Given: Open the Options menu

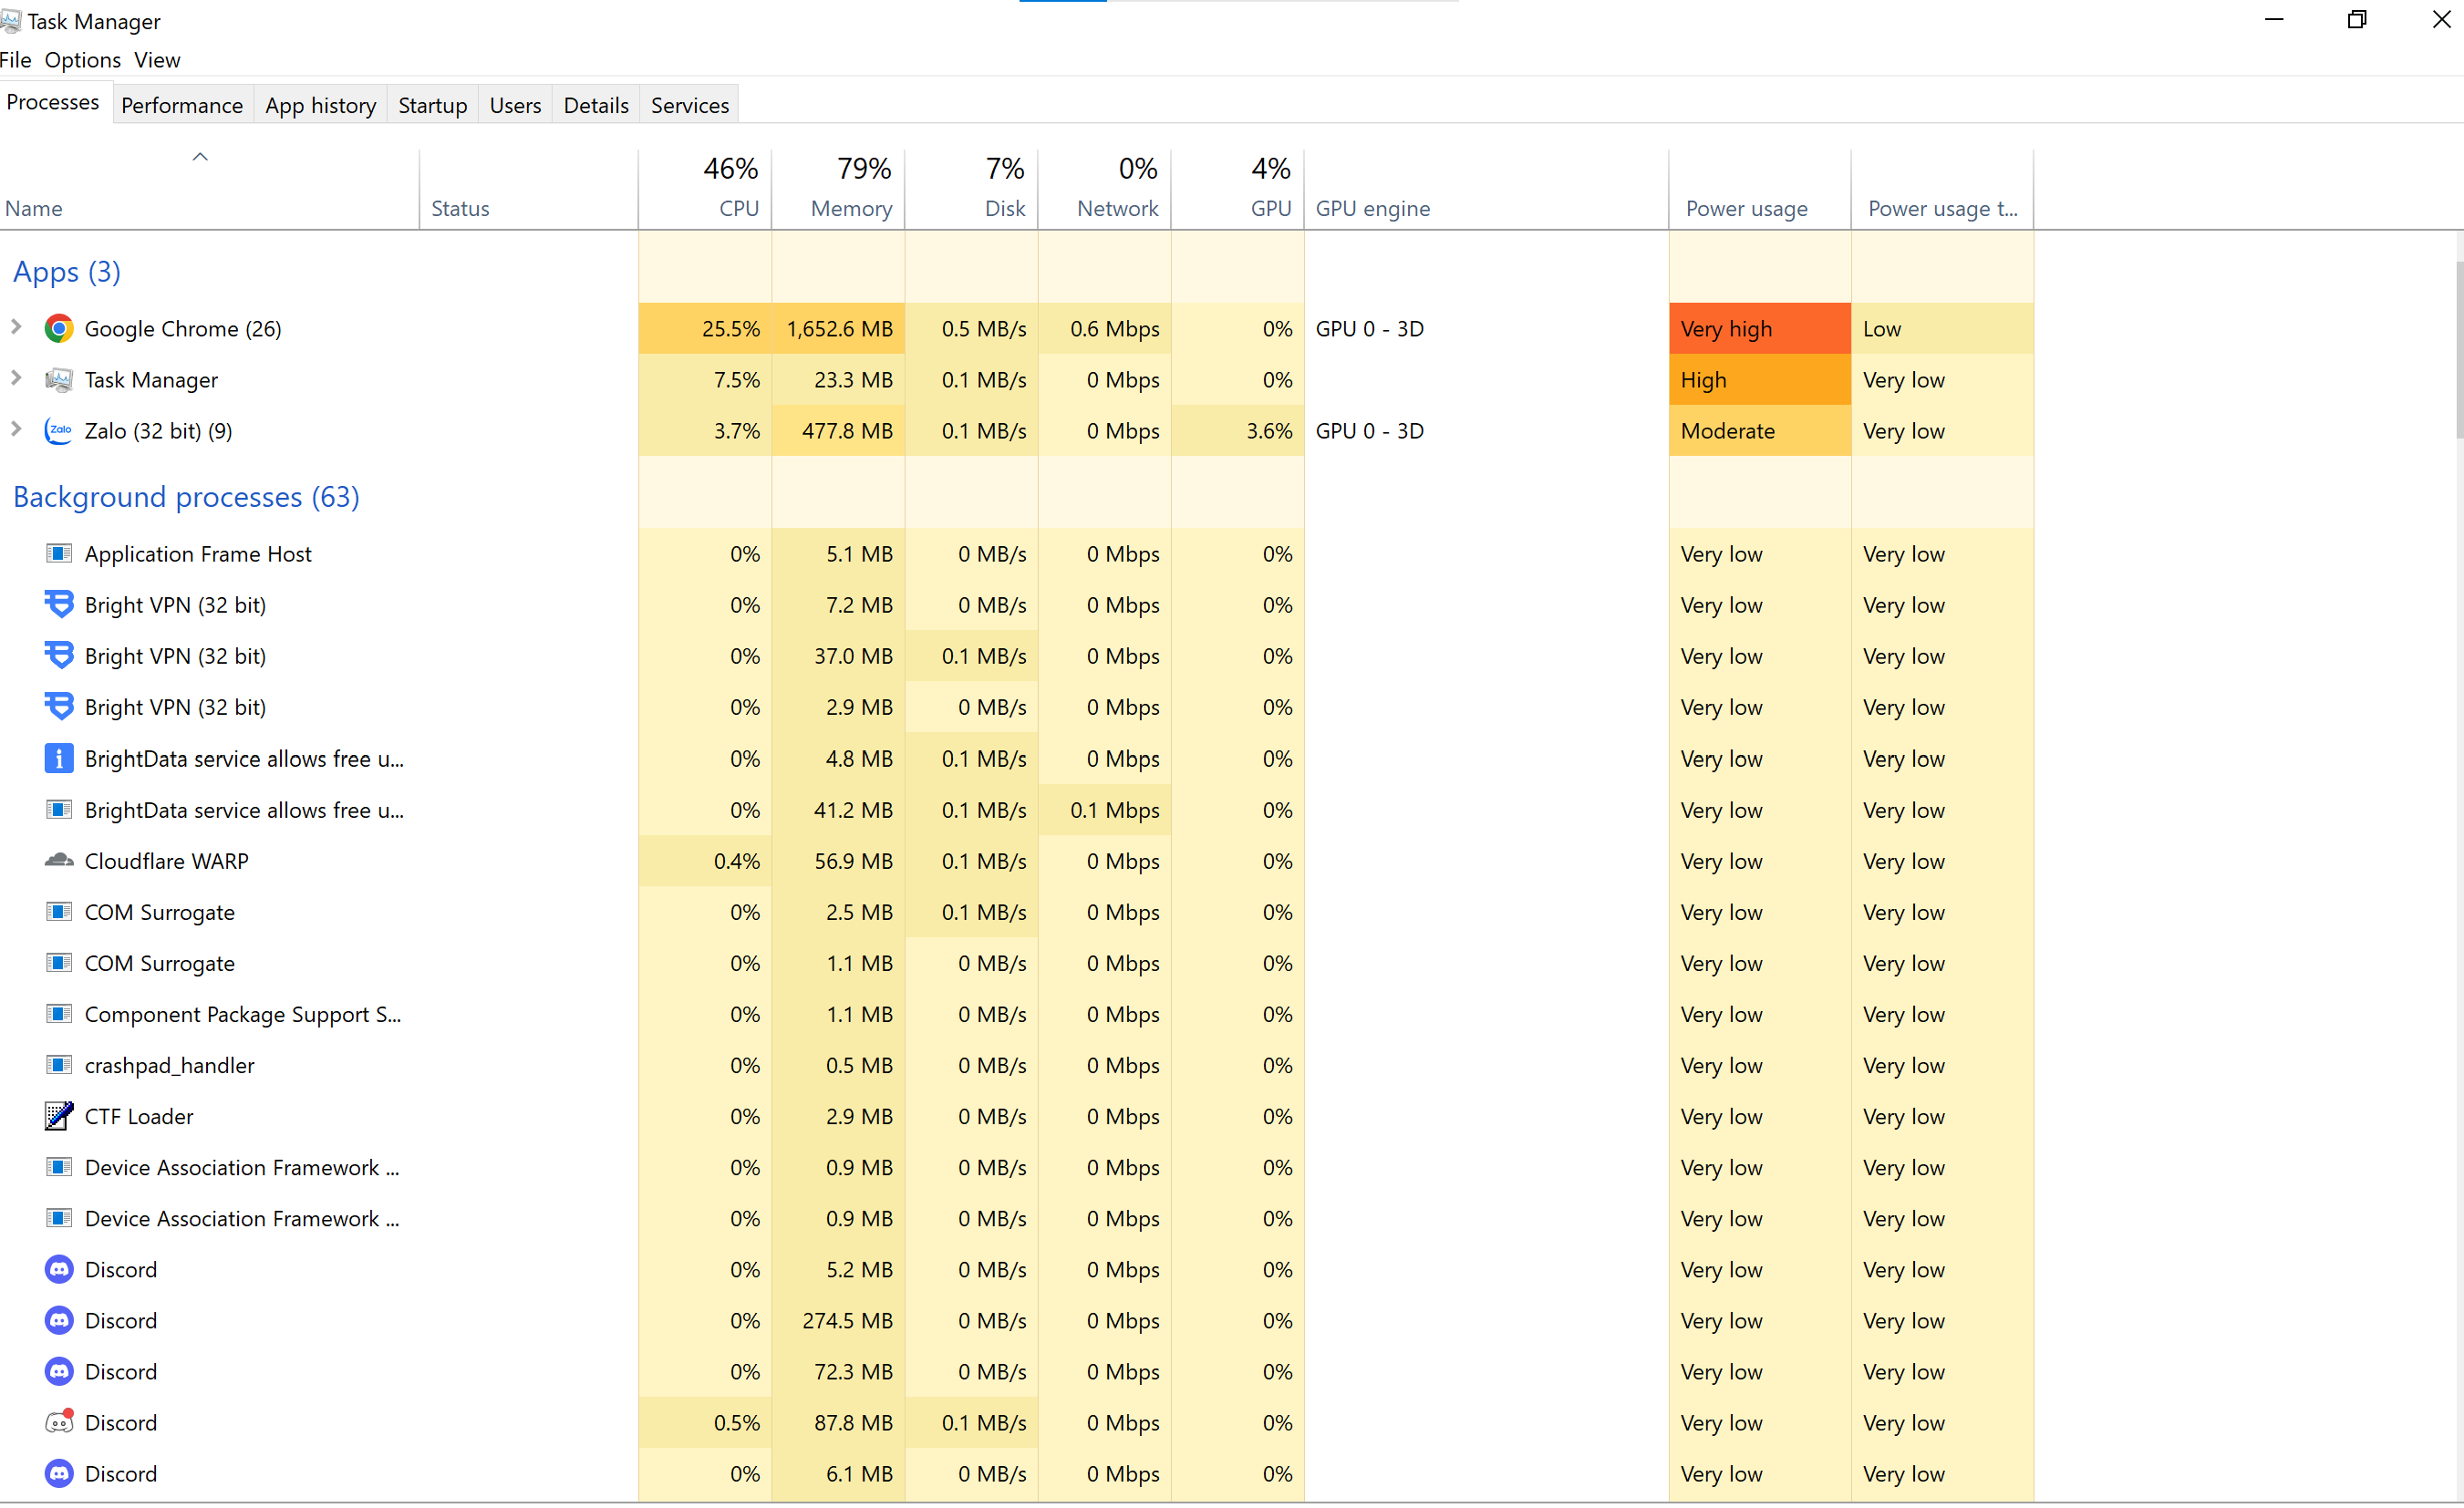Looking at the screenshot, I should (x=82, y=60).
